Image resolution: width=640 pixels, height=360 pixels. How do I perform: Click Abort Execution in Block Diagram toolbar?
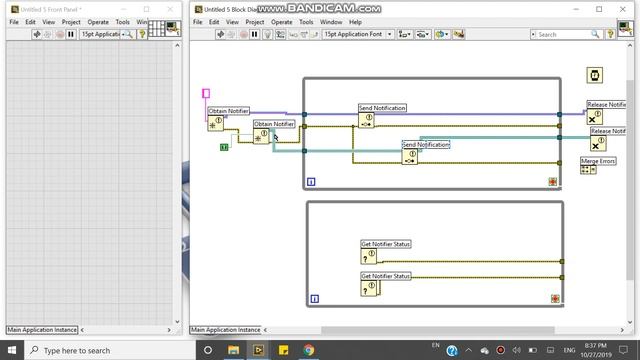(x=243, y=34)
